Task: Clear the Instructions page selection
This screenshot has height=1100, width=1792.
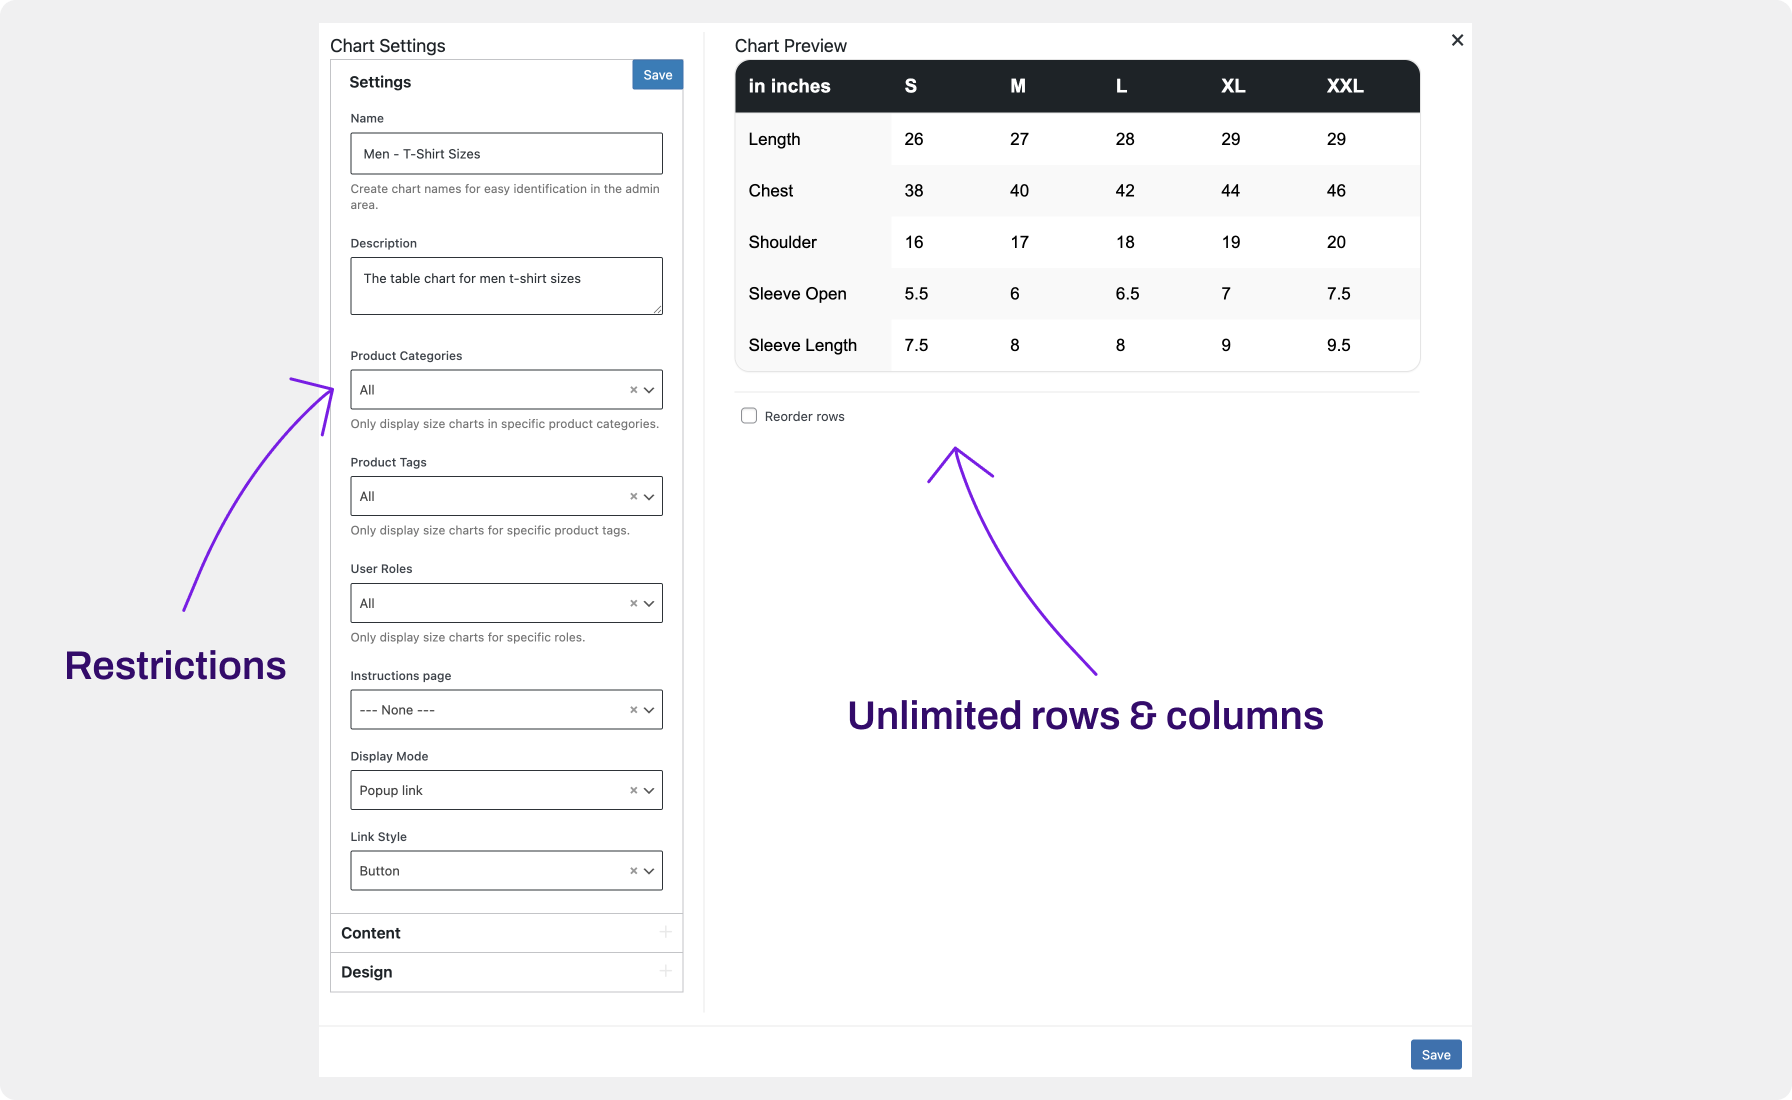Action: pyautogui.click(x=632, y=709)
